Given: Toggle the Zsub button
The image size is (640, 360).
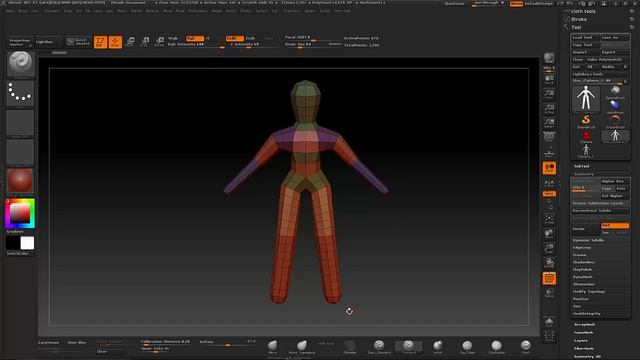Looking at the screenshot, I should tap(250, 38).
